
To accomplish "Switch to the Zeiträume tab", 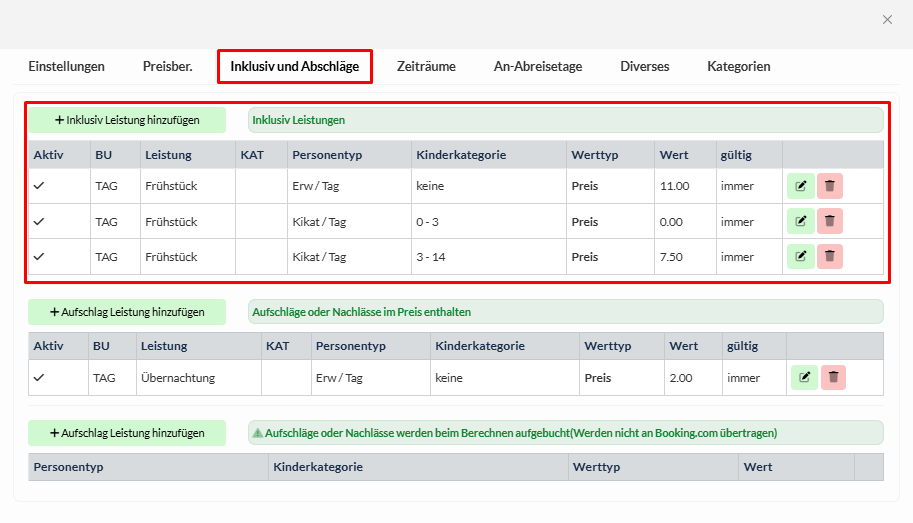I will 426,67.
